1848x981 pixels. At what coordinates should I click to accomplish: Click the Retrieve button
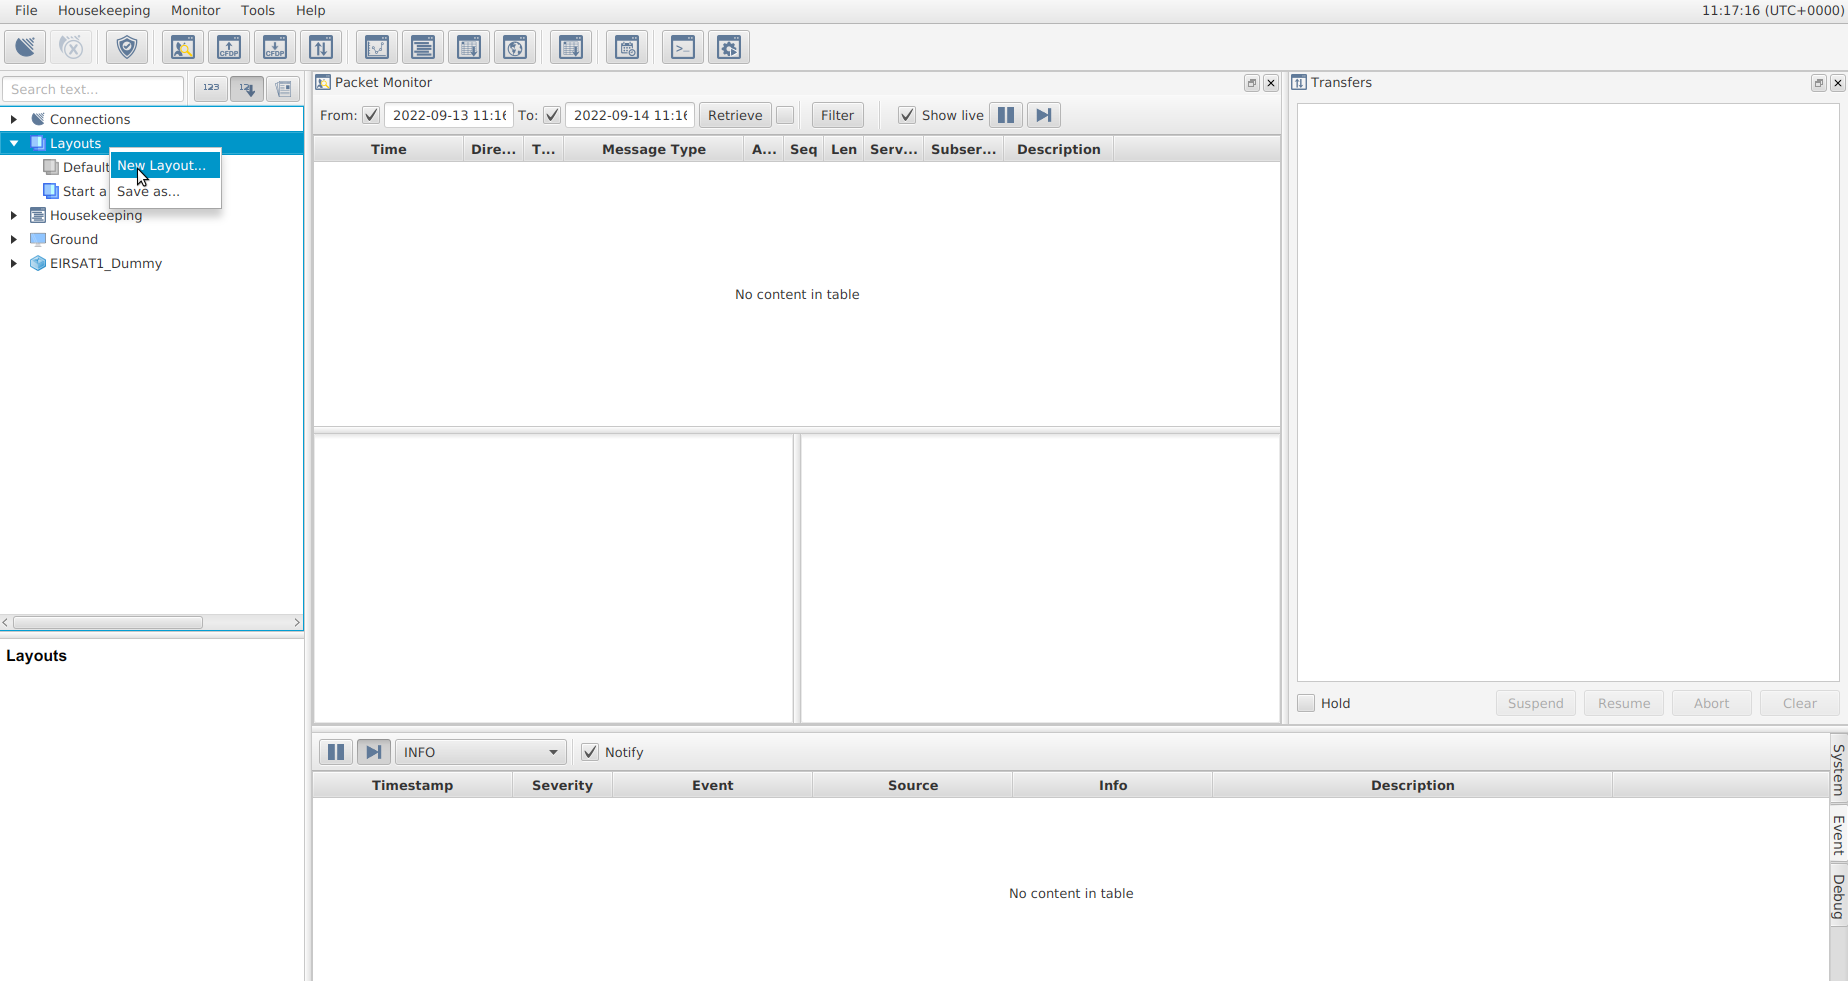coord(735,115)
